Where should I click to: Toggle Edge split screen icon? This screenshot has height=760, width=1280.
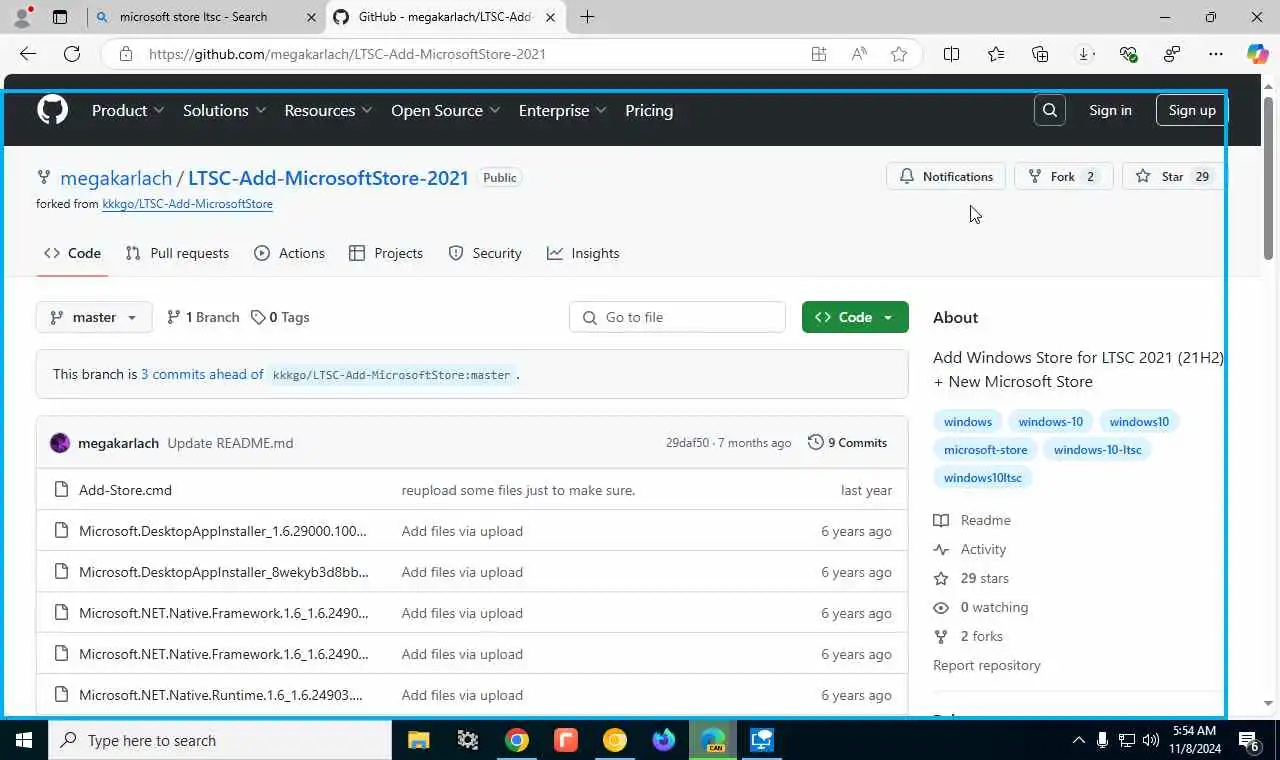click(951, 54)
